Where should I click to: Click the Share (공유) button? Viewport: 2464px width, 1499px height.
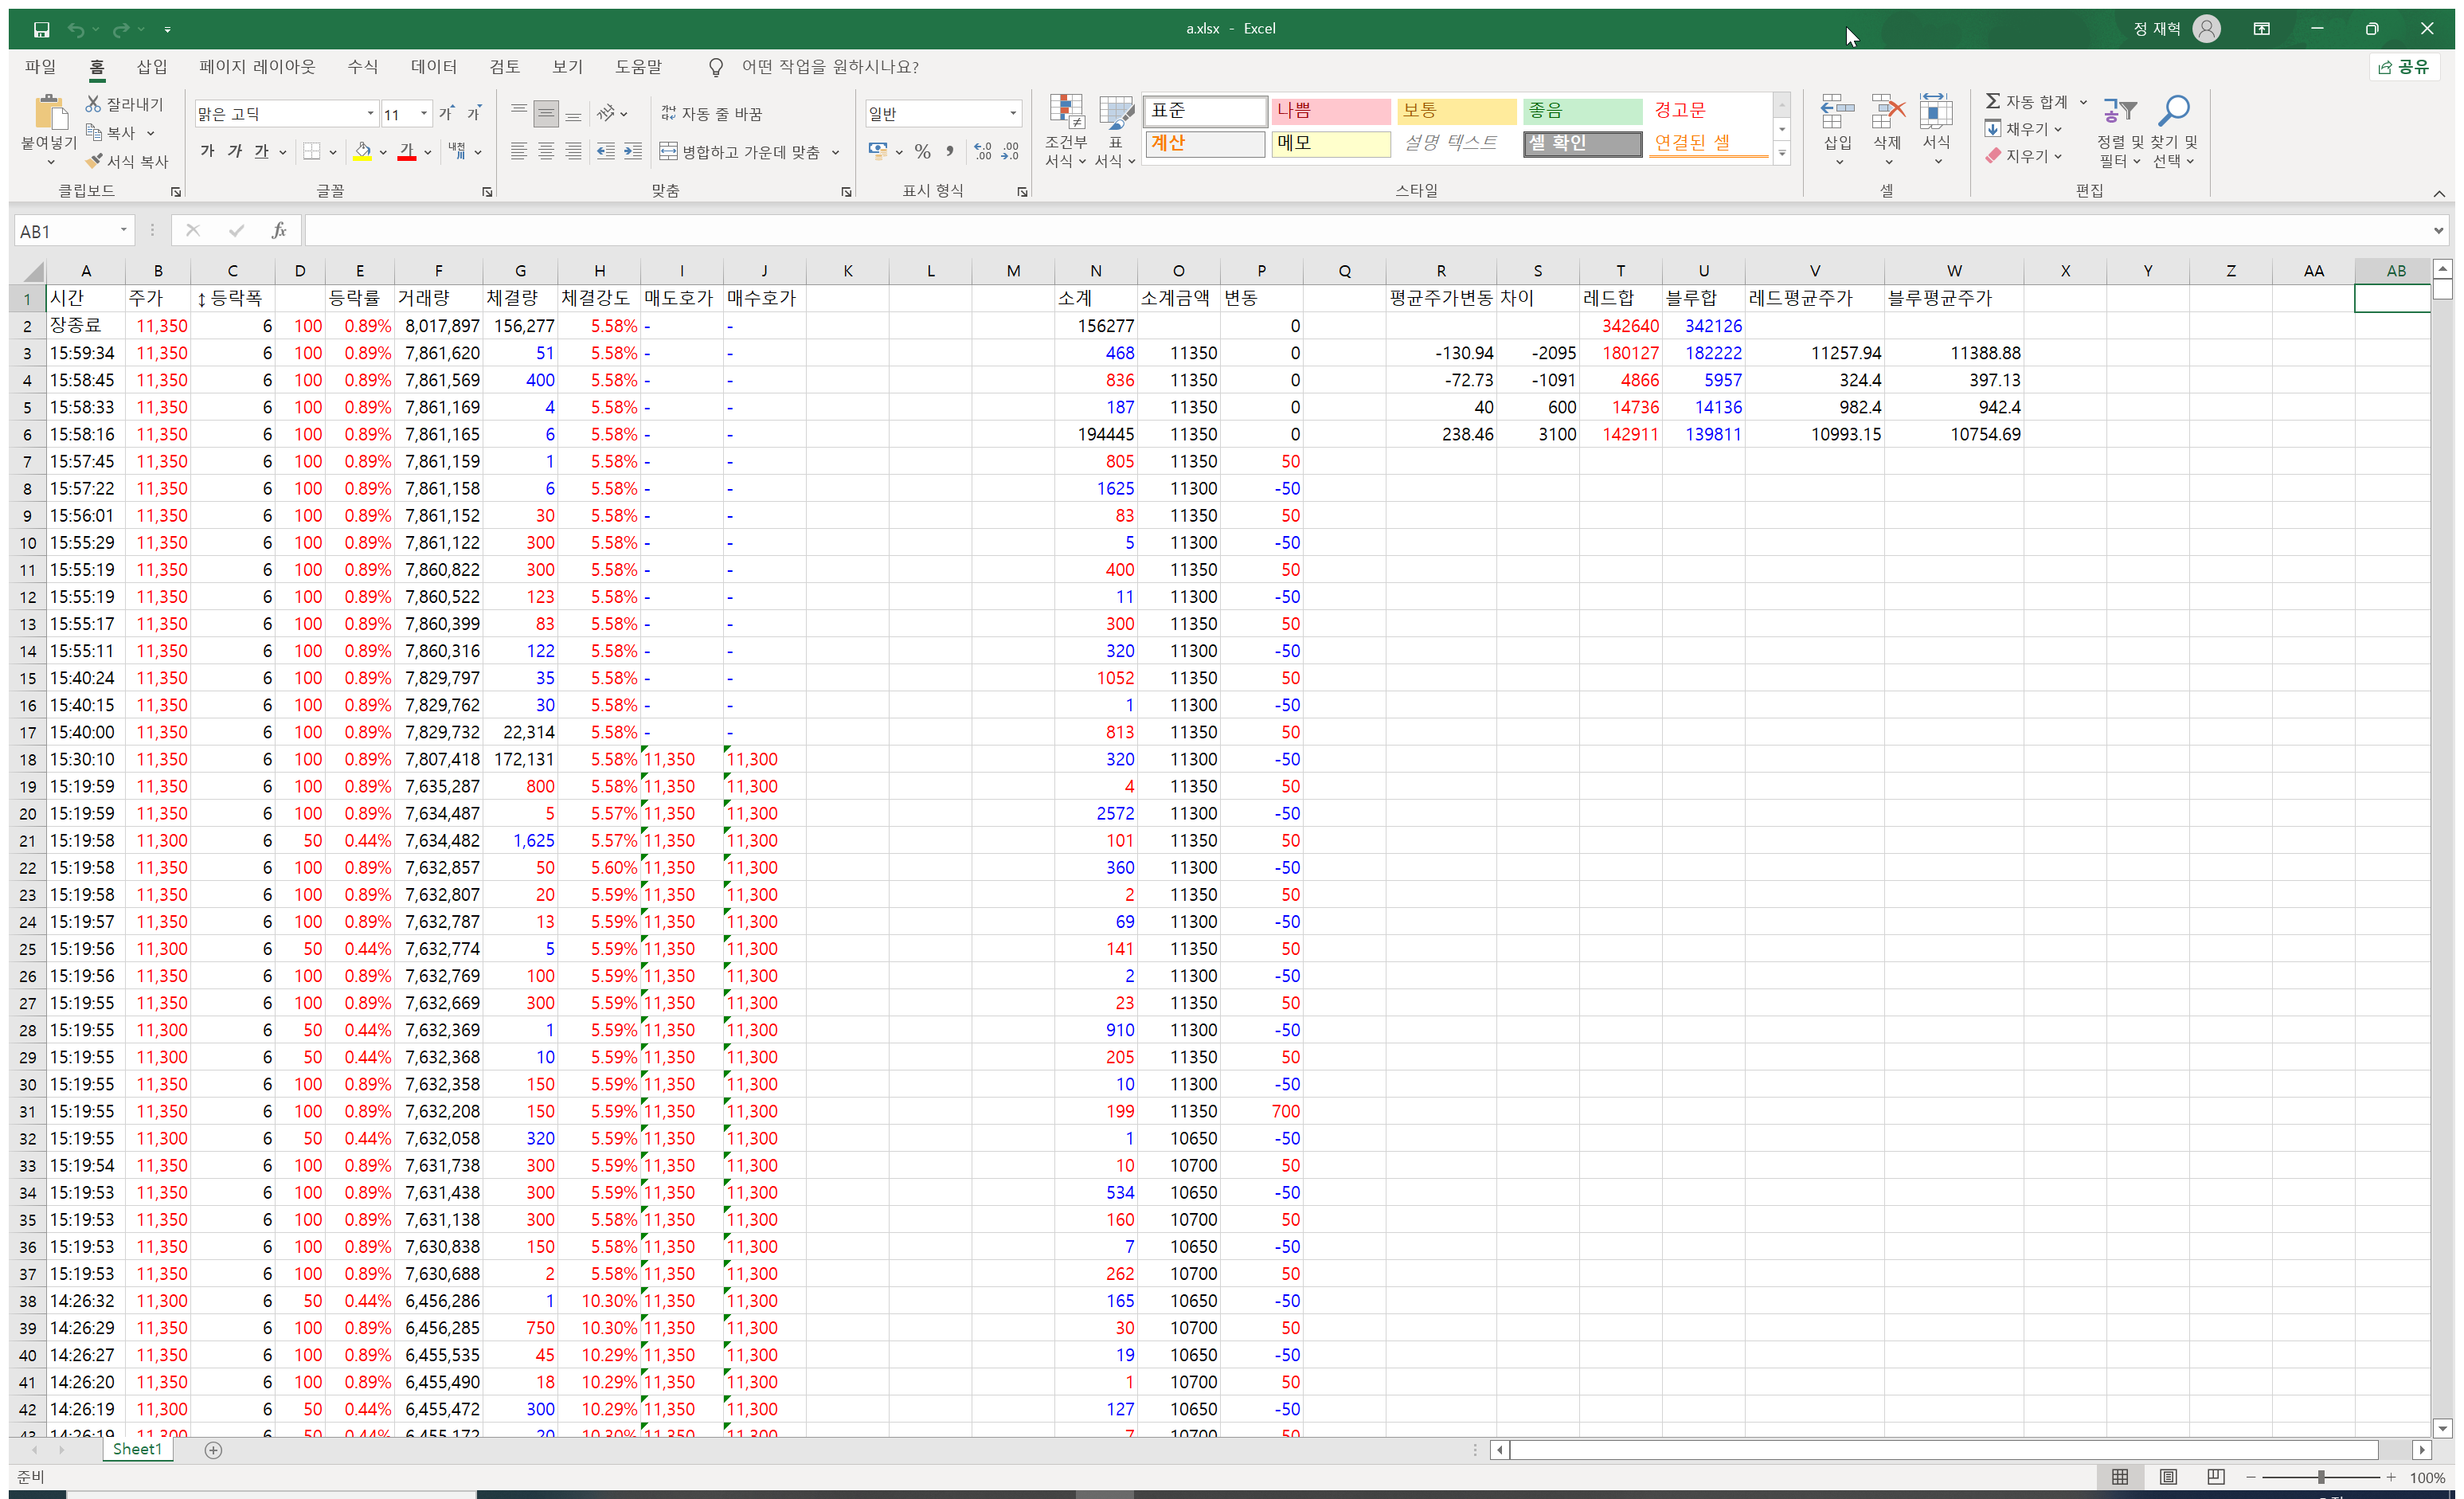pos(2404,67)
